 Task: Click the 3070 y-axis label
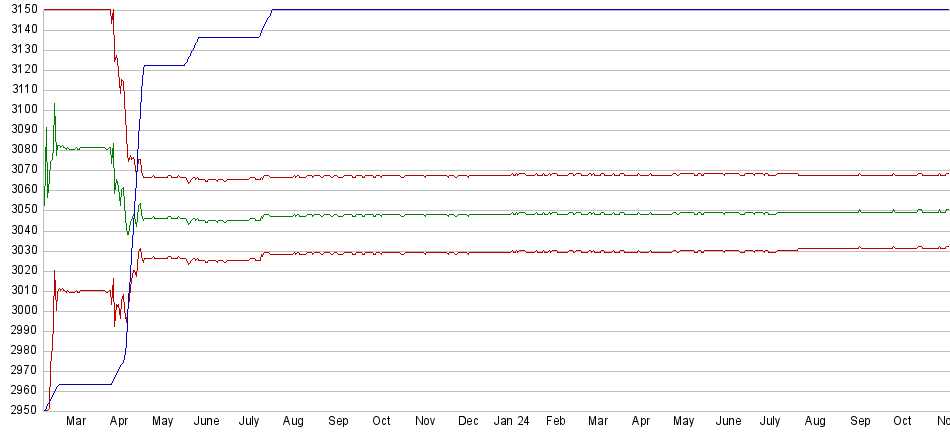coord(20,170)
